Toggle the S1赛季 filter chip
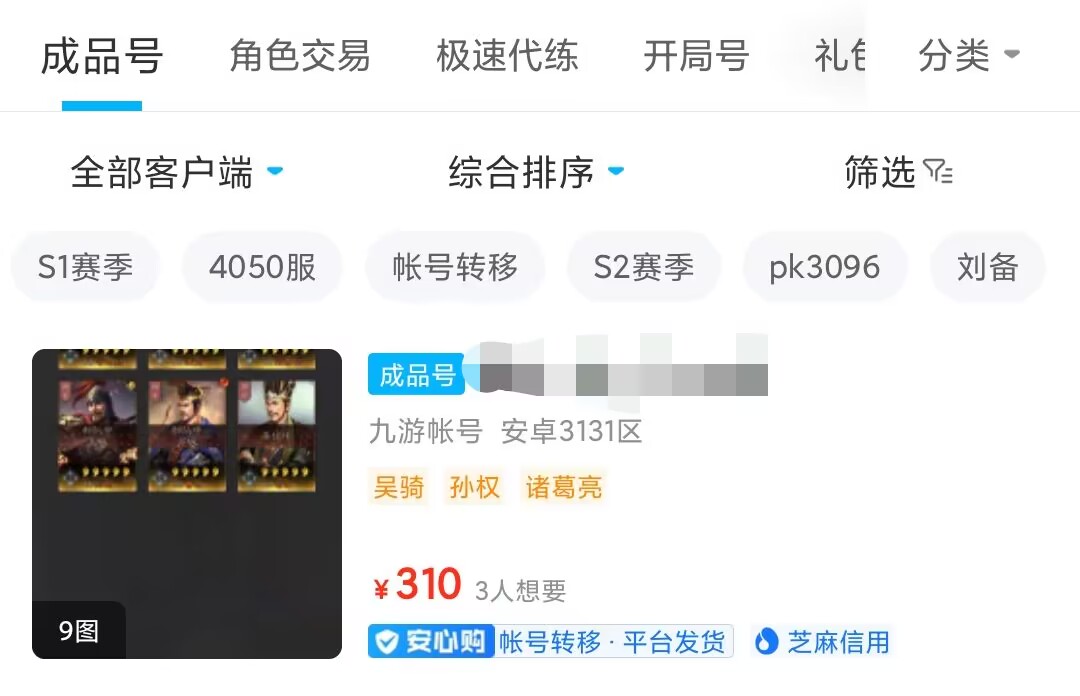 pyautogui.click(x=85, y=267)
